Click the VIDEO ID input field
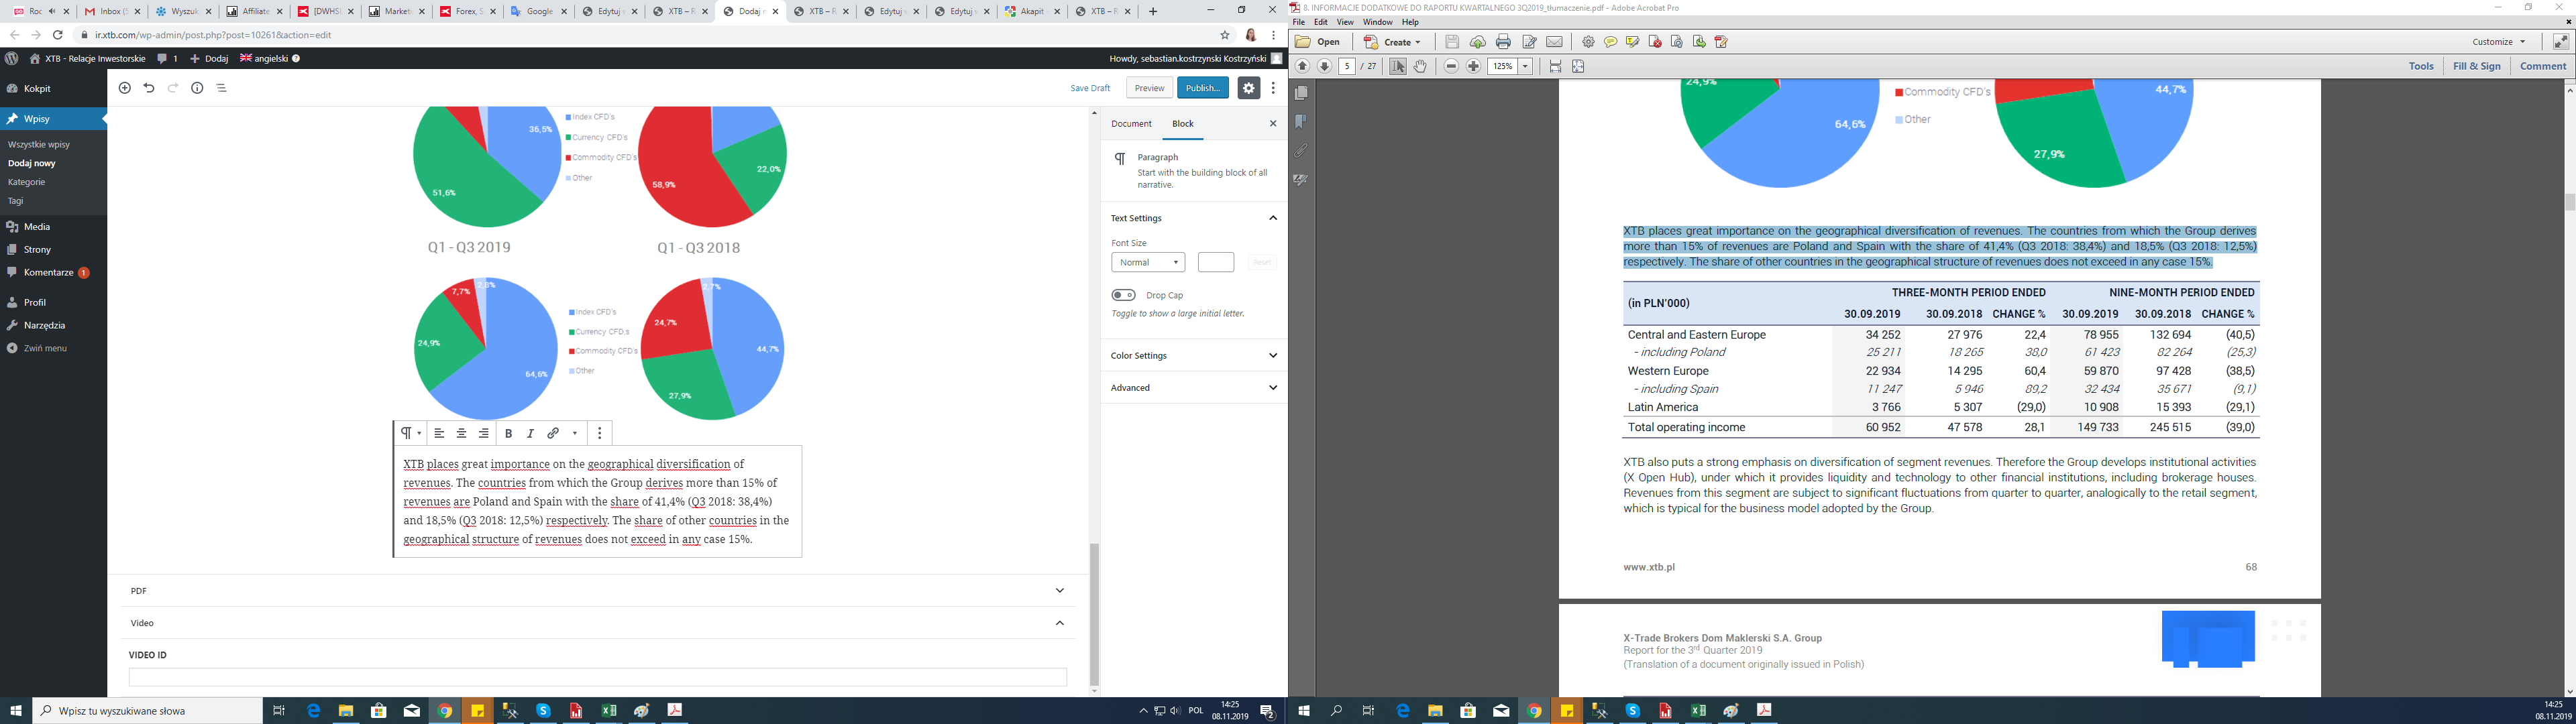Viewport: 2576px width, 724px height. 597,677
